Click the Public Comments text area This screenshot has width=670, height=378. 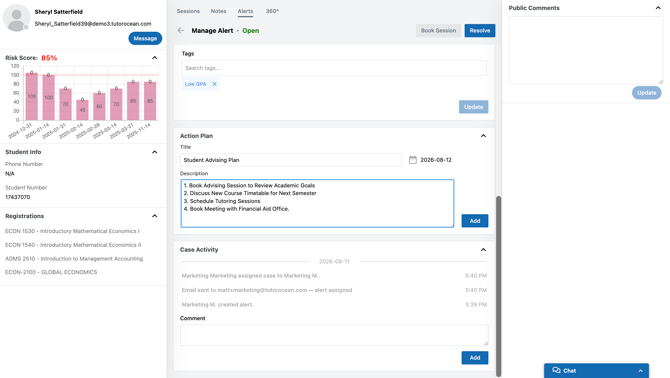pos(586,50)
